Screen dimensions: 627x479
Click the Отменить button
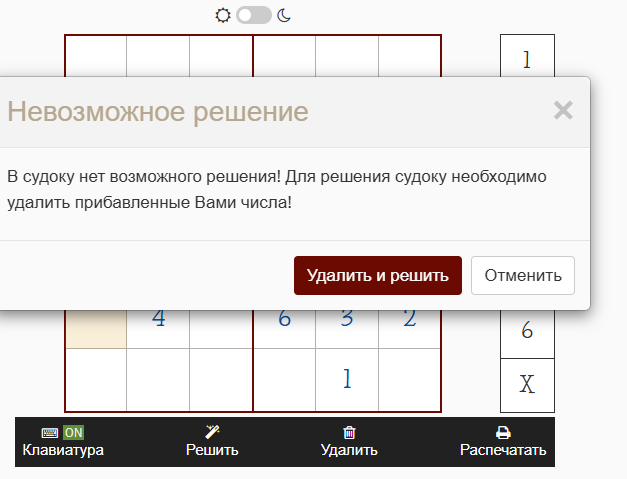523,275
